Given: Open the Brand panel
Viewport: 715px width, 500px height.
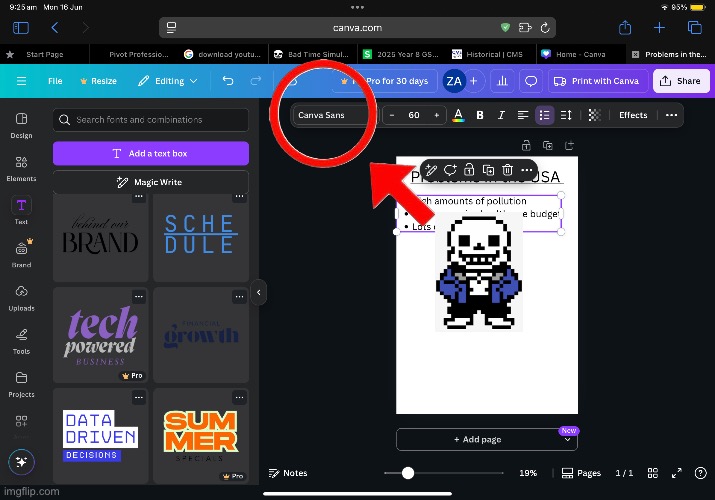Looking at the screenshot, I should tap(21, 253).
